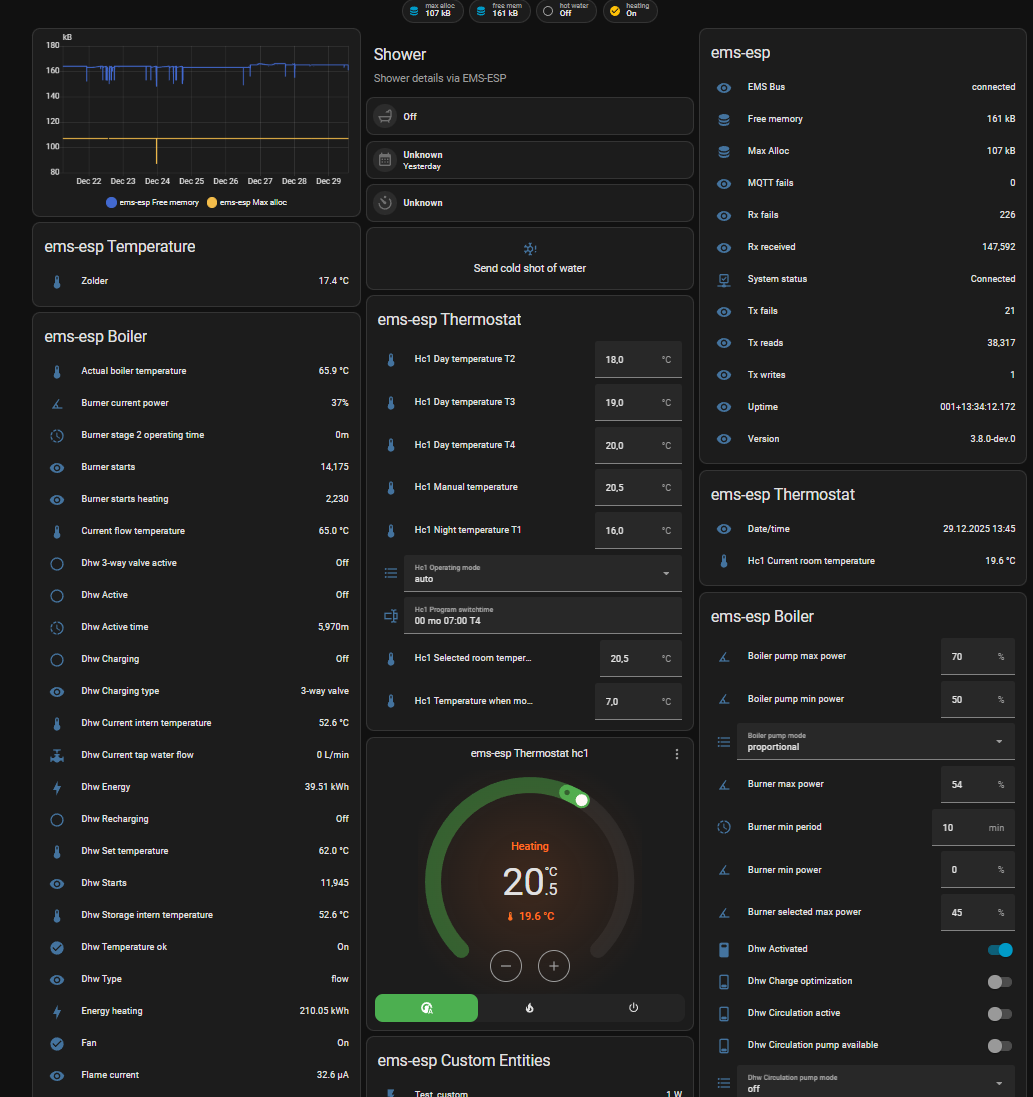Image resolution: width=1033 pixels, height=1097 pixels.
Task: Expand the Boiler pump mode dropdown
Action: pyautogui.click(x=875, y=741)
